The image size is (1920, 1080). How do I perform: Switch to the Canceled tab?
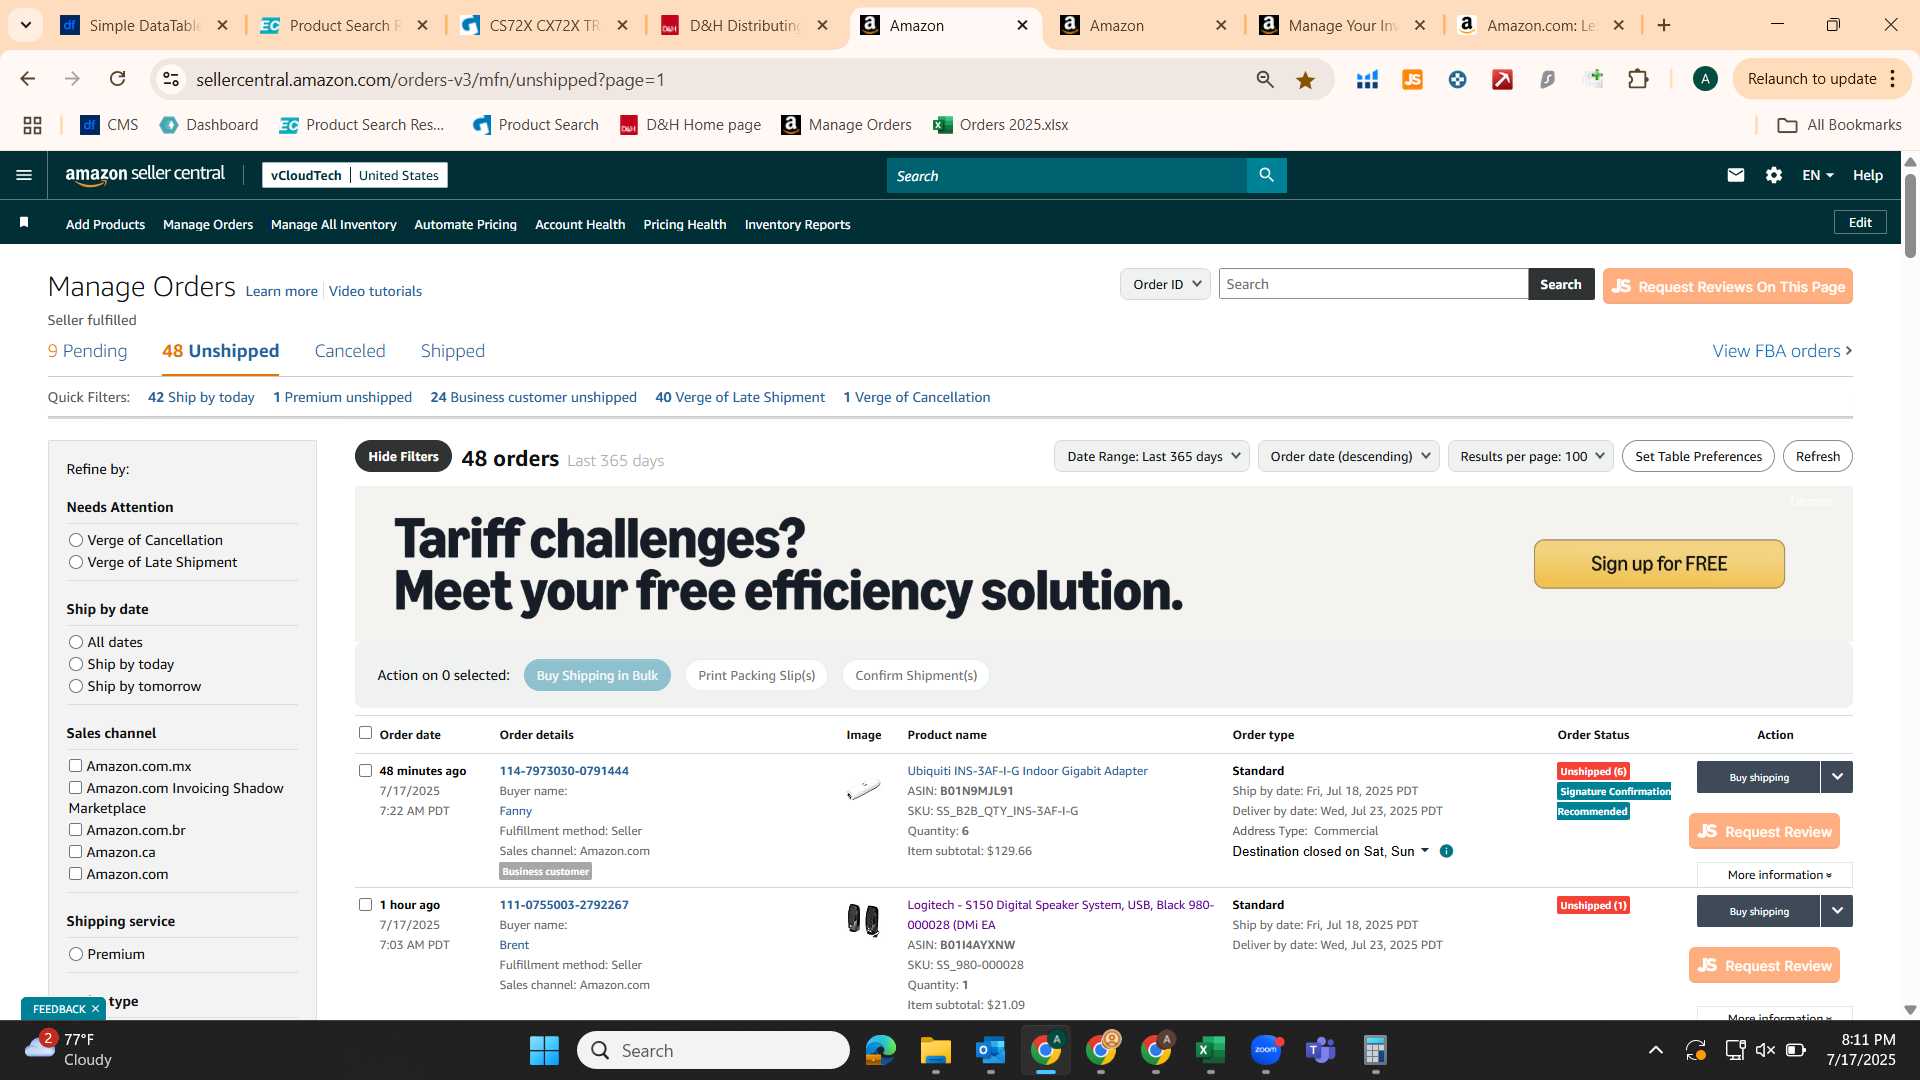coord(350,351)
